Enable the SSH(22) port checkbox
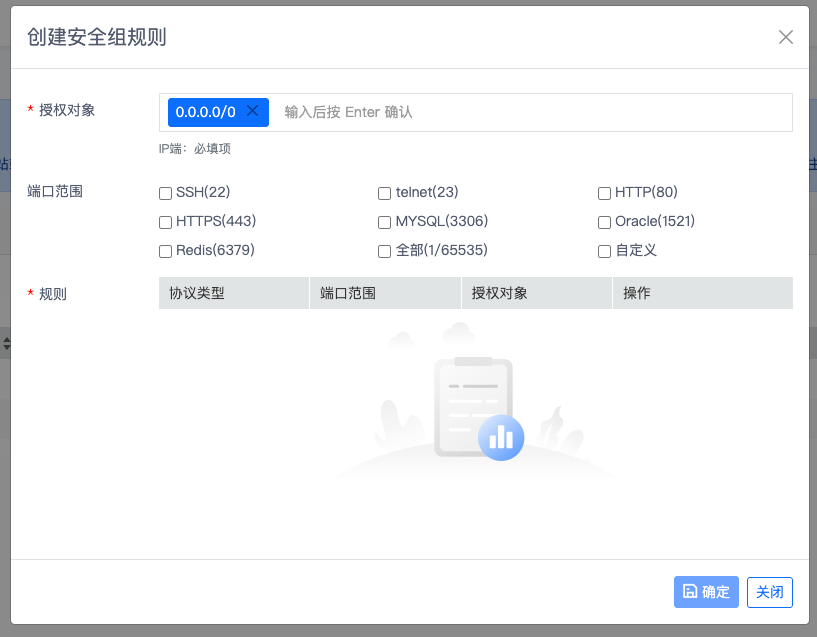This screenshot has width=817, height=637. pyautogui.click(x=166, y=193)
